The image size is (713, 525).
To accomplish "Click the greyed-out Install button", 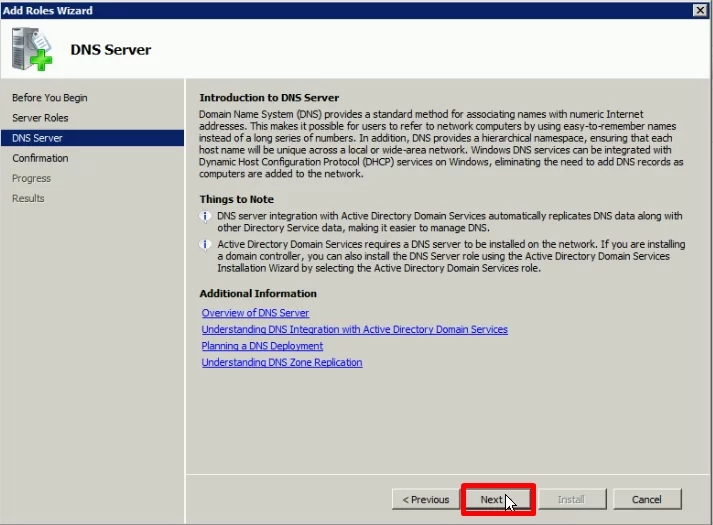I will pos(571,499).
